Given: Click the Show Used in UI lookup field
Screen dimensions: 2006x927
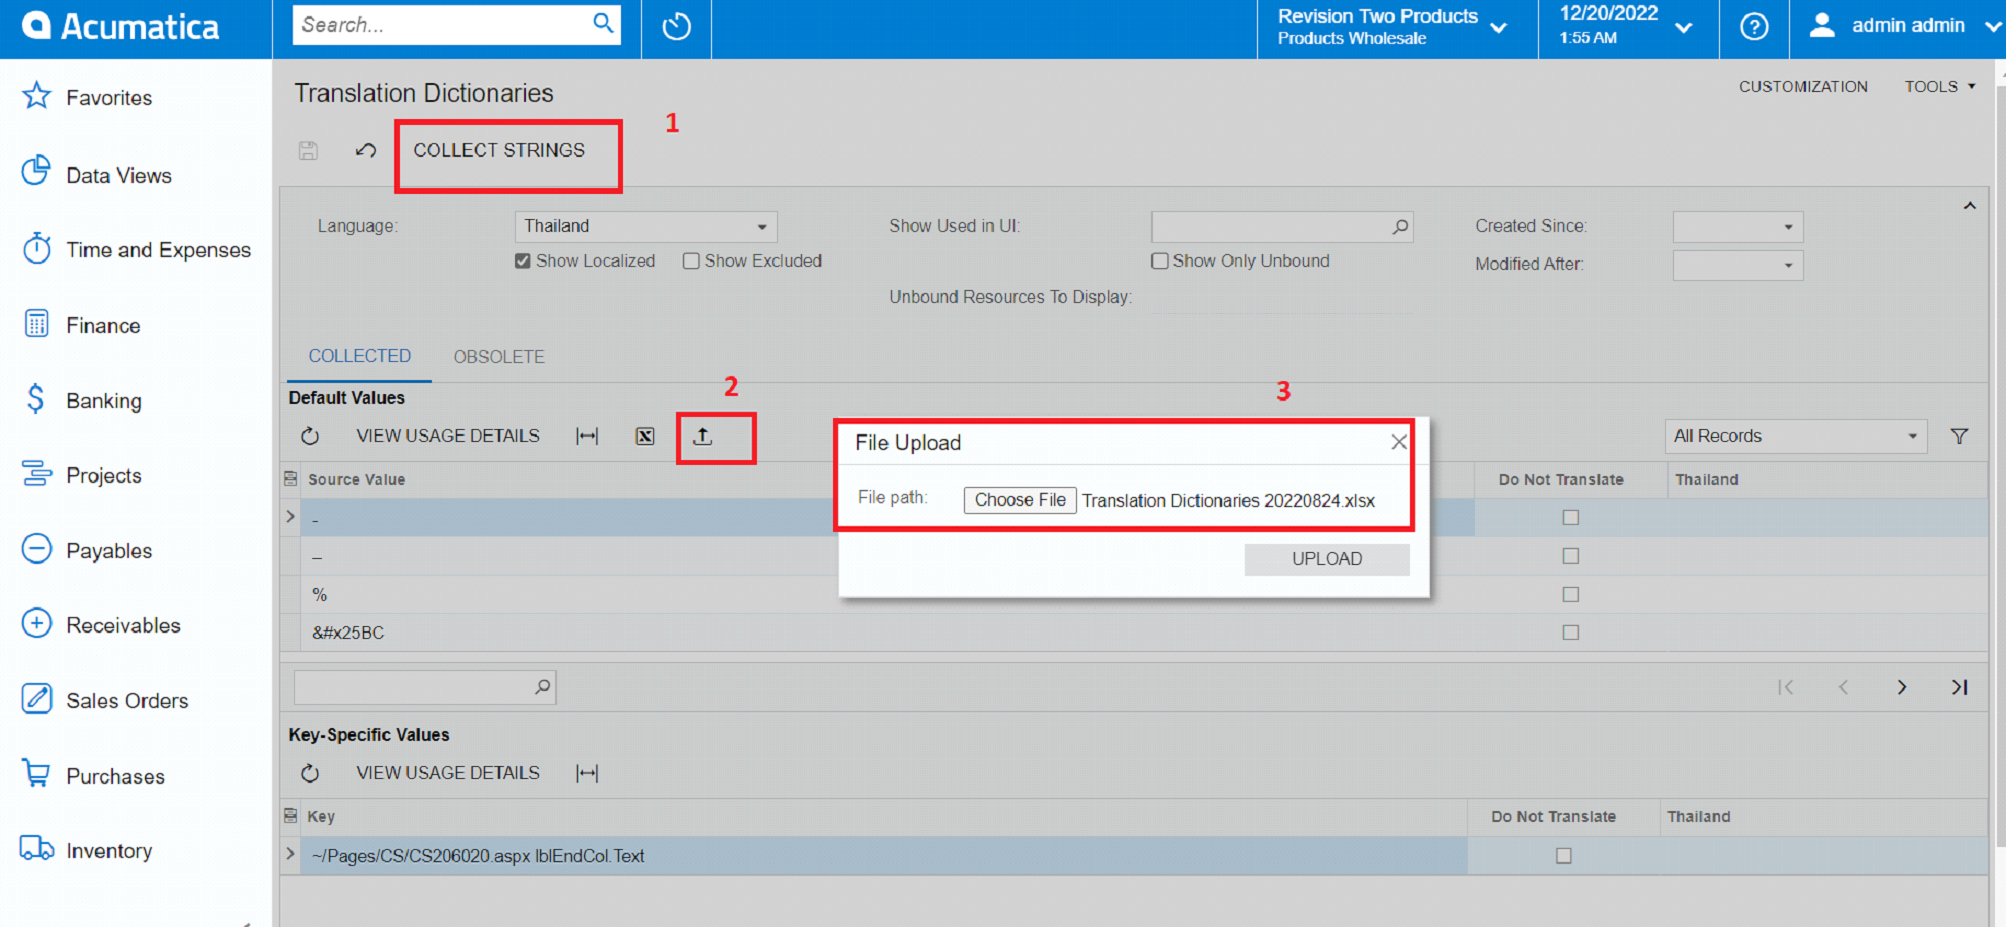Looking at the screenshot, I should click(1282, 227).
